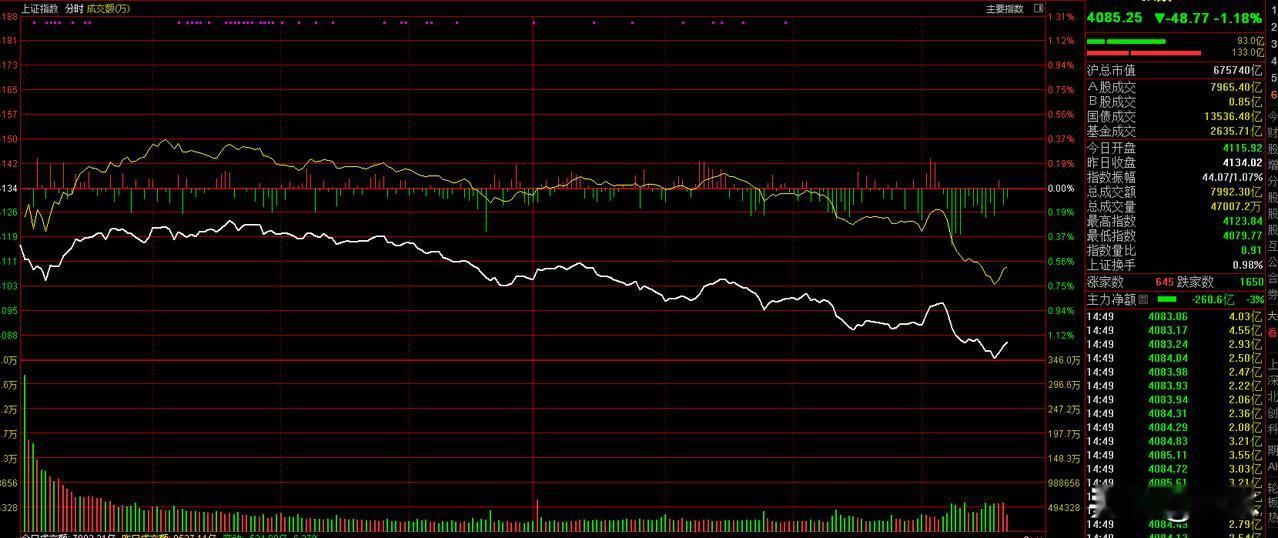Viewport: 1278px width, 538px height.
Task: Click the tick row priced 4083.24
Action: point(1176,344)
